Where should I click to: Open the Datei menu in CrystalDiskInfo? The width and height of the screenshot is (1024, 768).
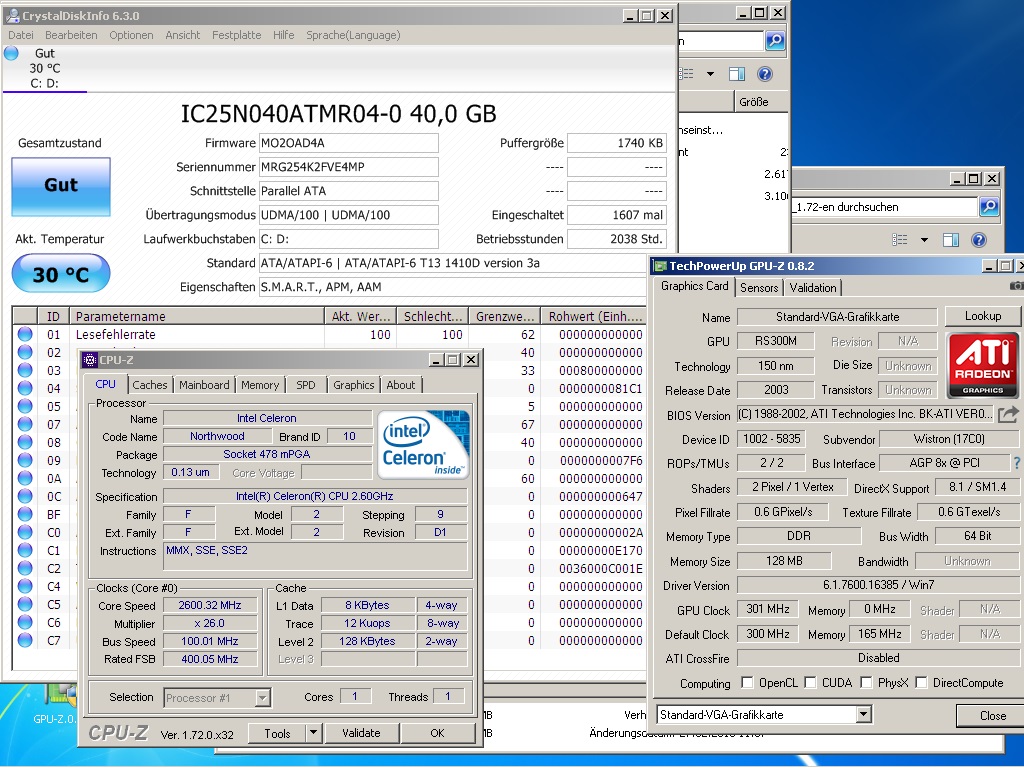coord(21,35)
